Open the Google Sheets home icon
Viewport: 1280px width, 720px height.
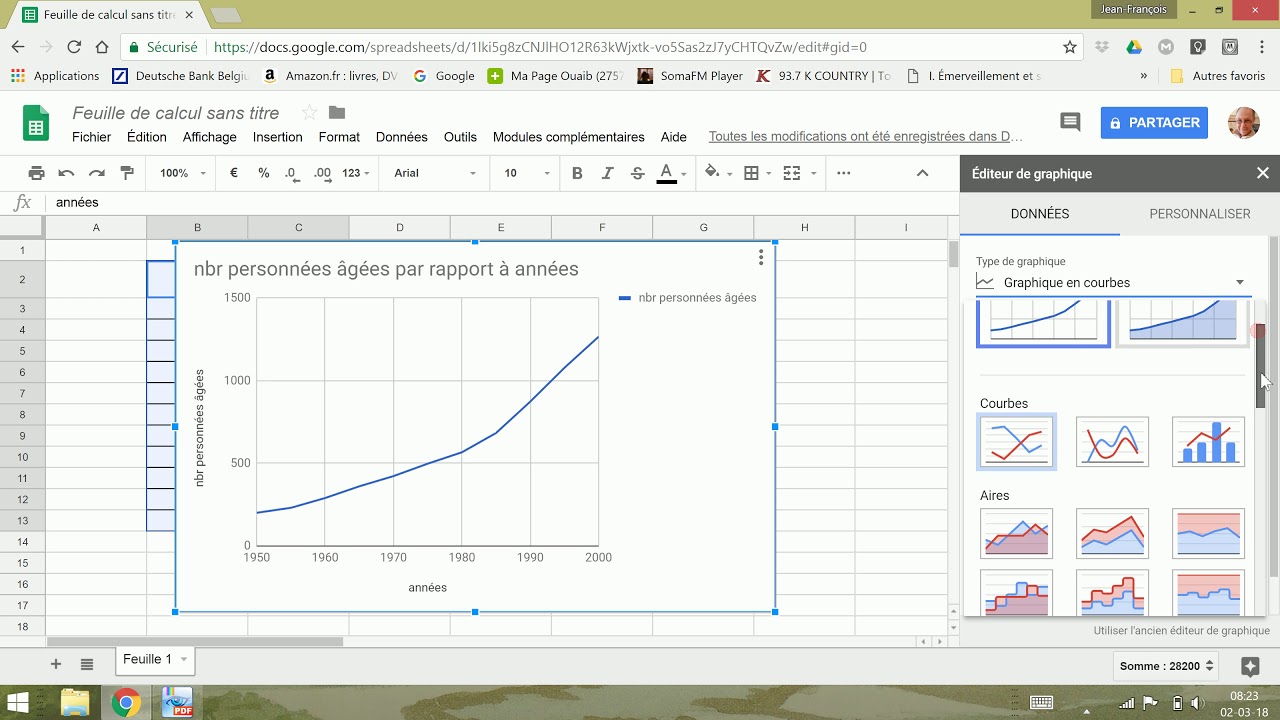pos(36,123)
